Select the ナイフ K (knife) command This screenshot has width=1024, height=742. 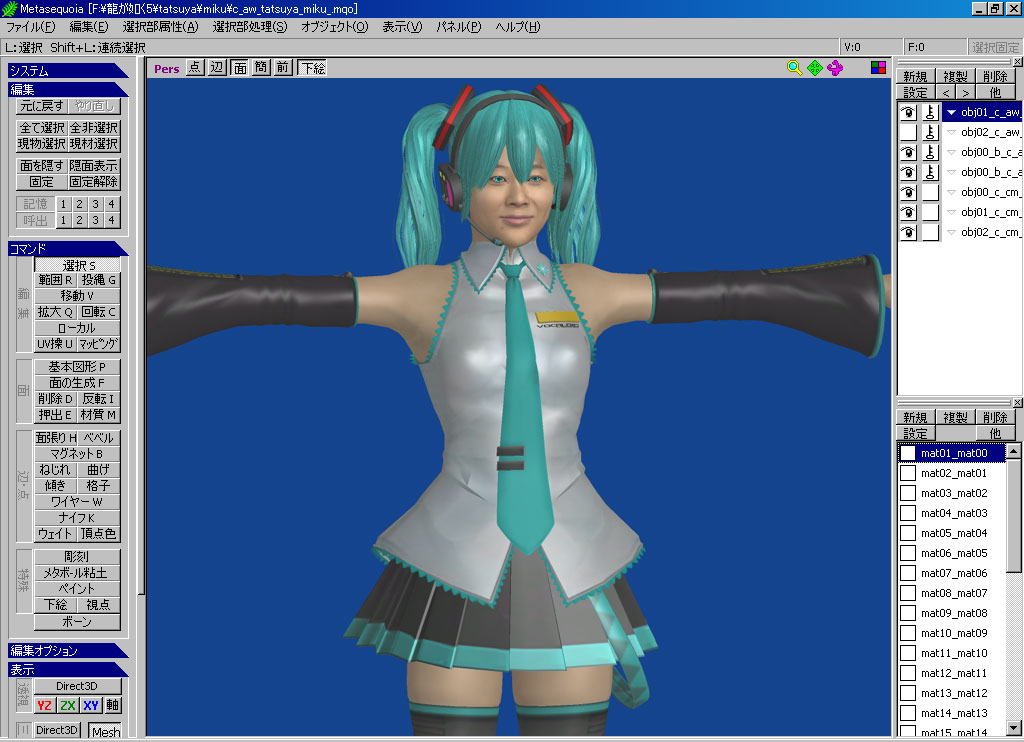click(x=77, y=518)
